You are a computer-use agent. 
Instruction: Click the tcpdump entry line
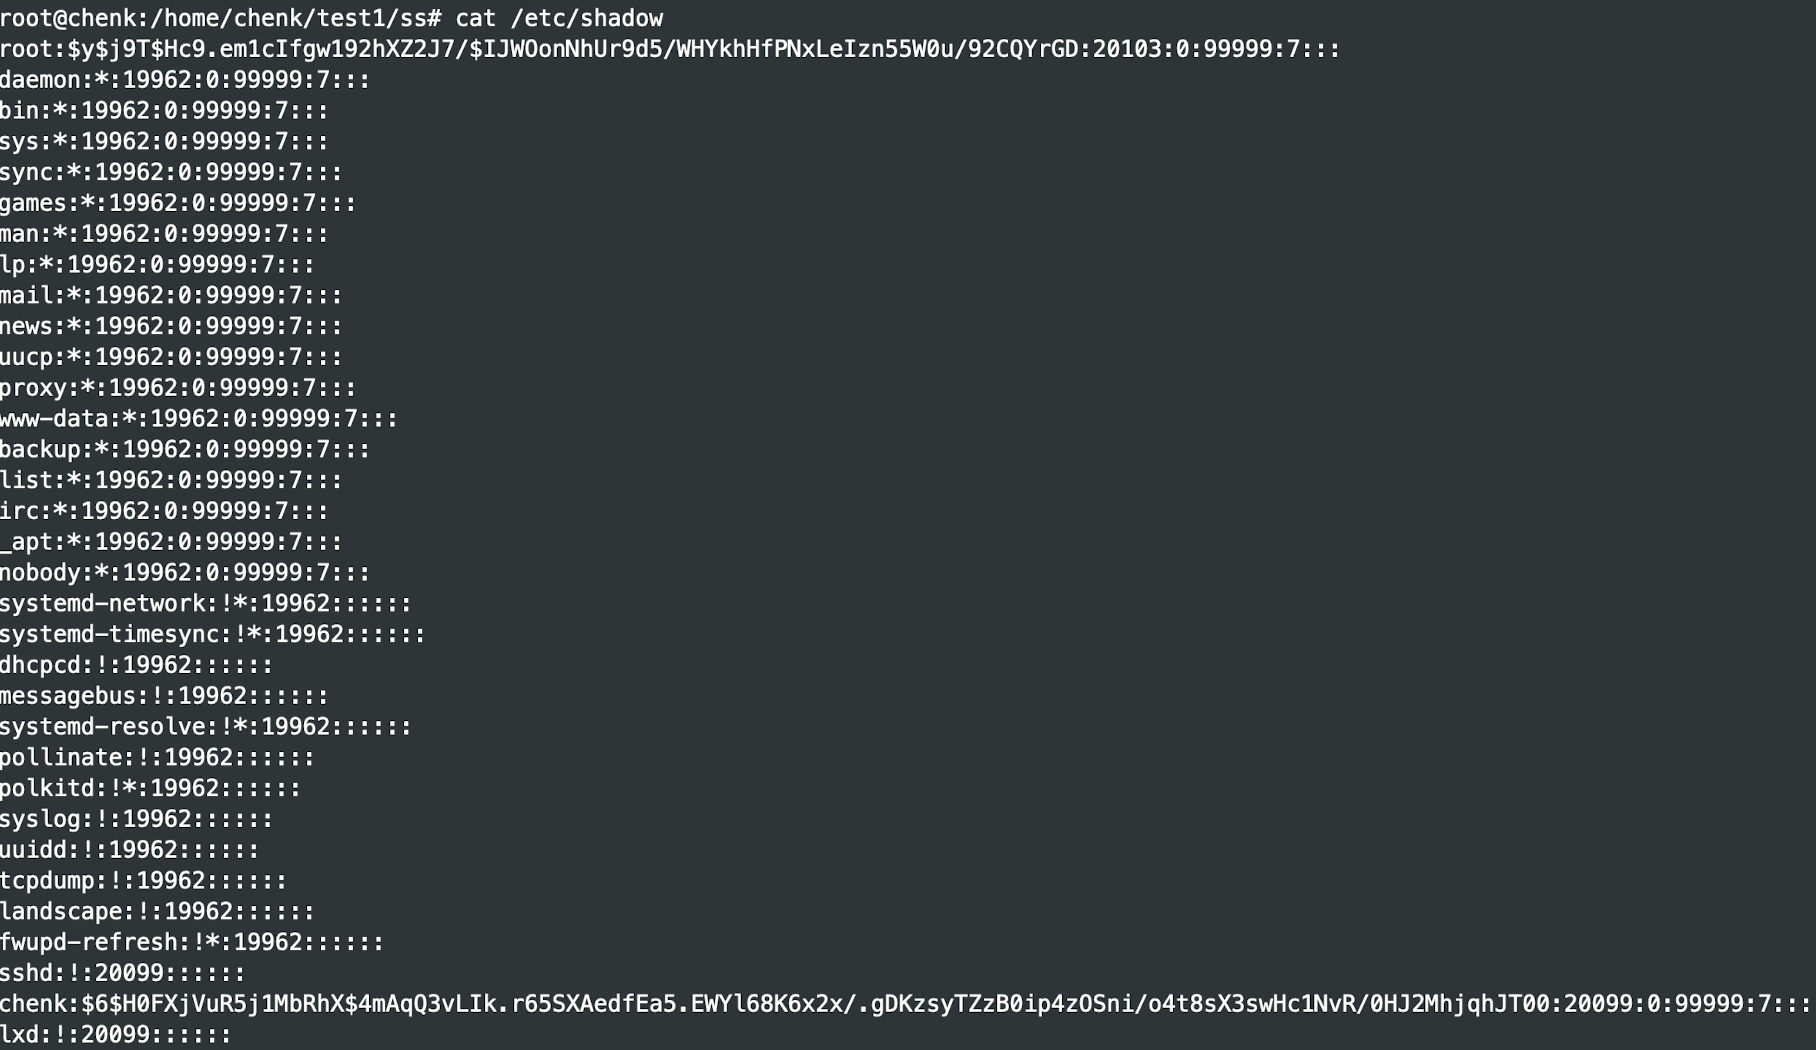143,880
